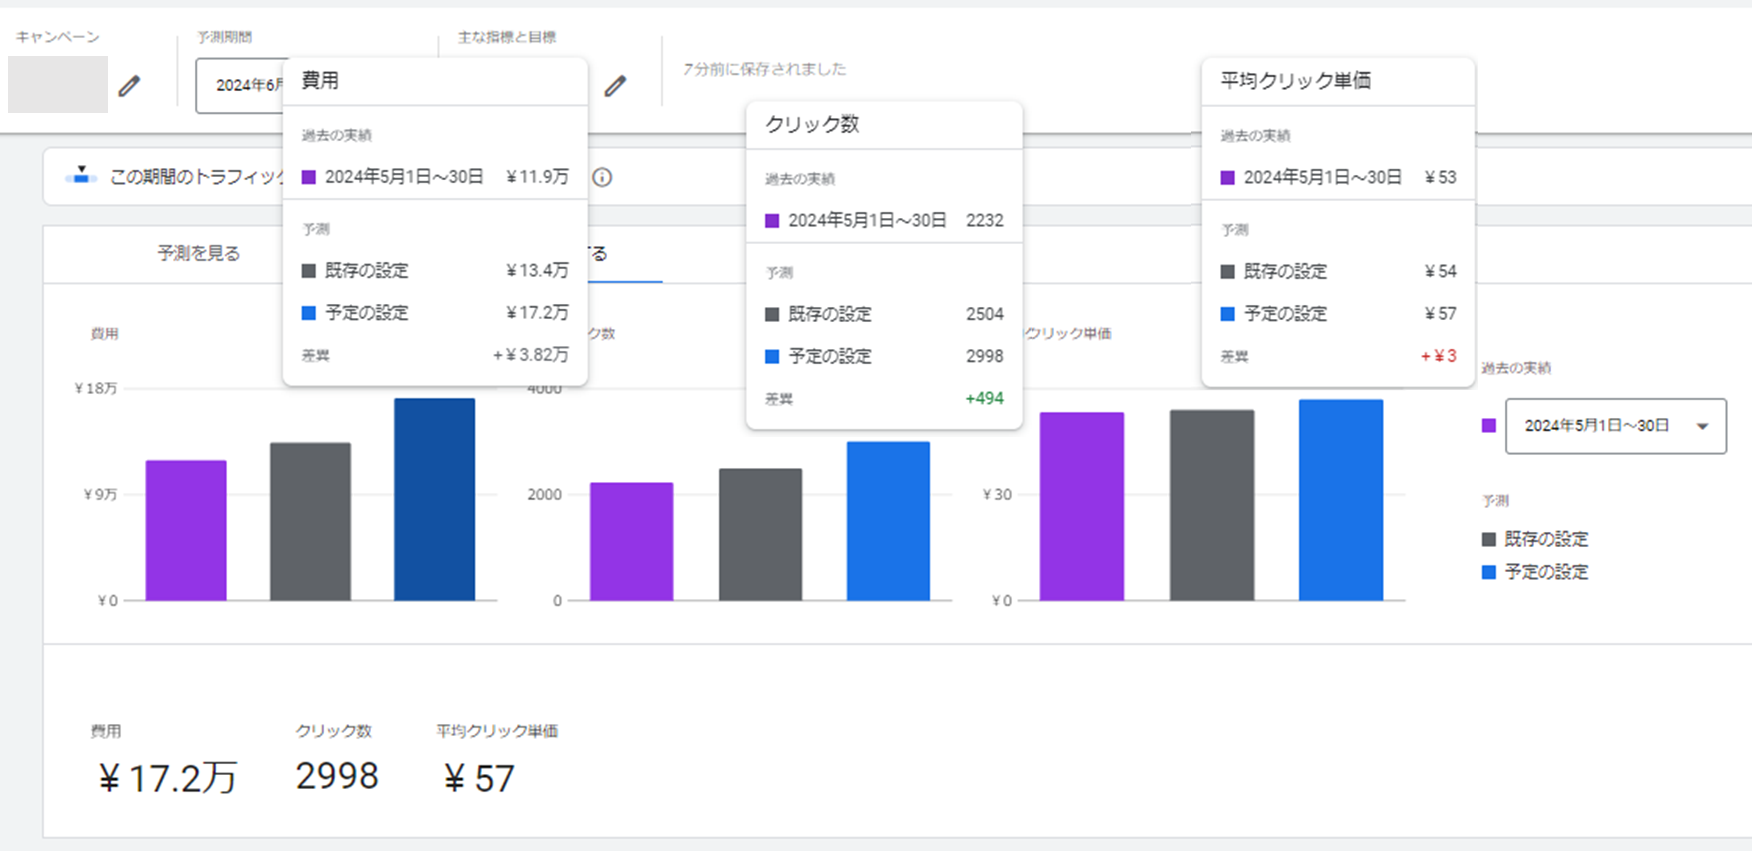The image size is (1752, 851).
Task: Click the pencil edit icon beside campaign
Action: (129, 86)
